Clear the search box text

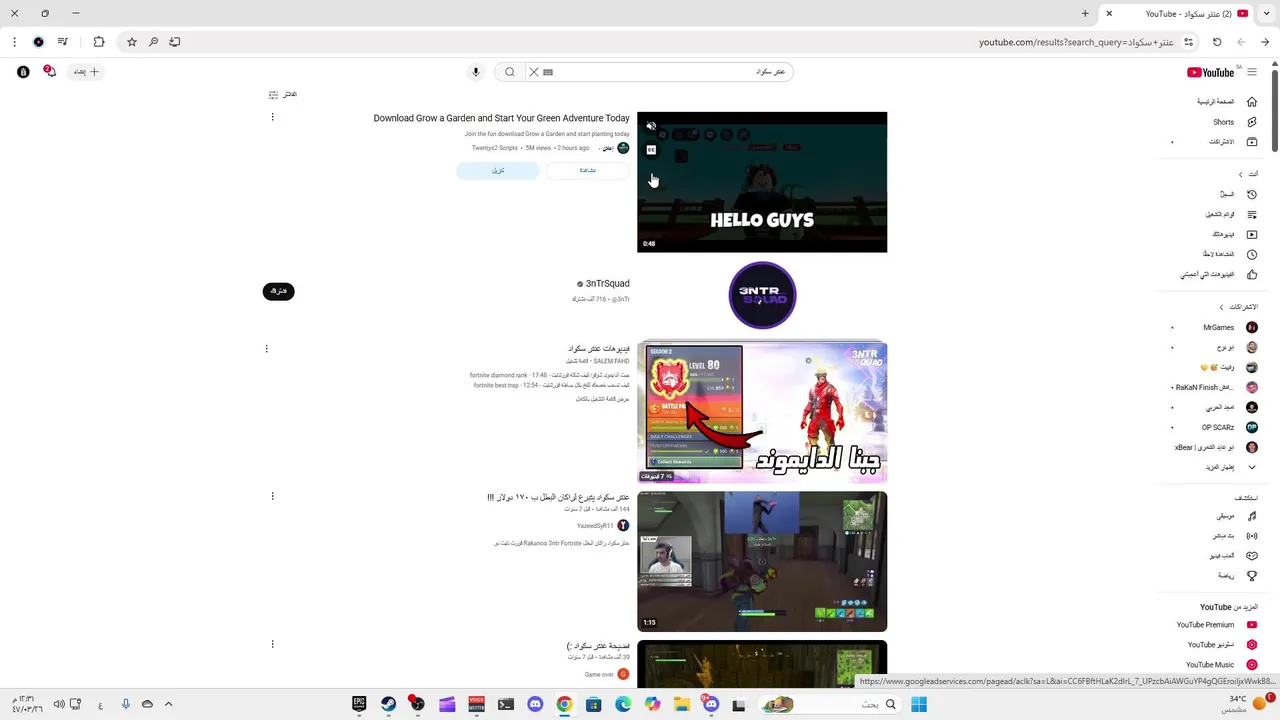click(x=534, y=72)
